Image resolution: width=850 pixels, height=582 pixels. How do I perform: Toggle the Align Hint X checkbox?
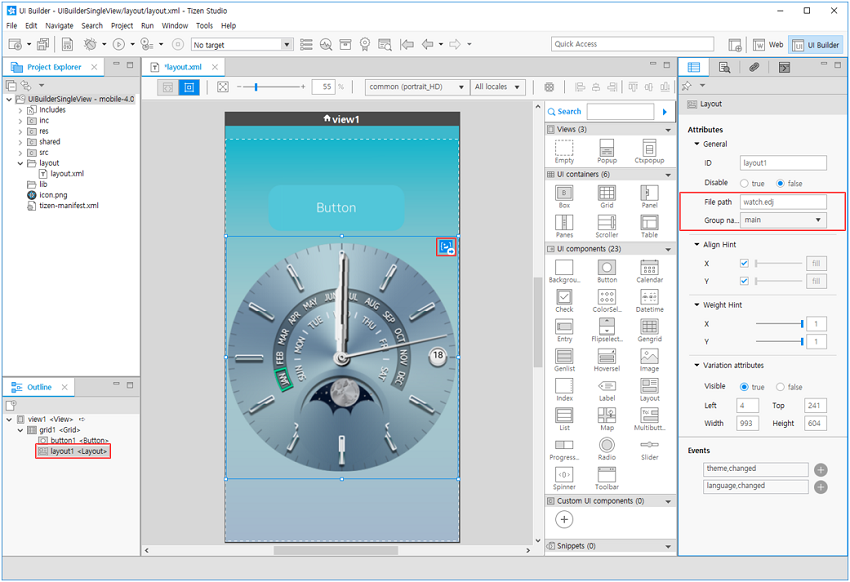pyautogui.click(x=743, y=263)
